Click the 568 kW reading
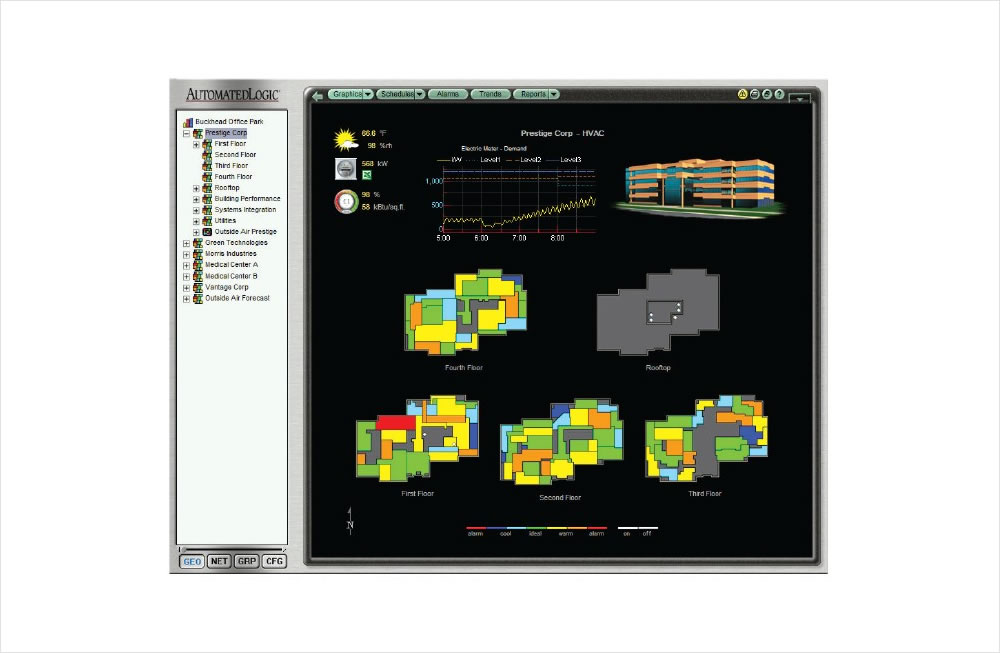This screenshot has width=1000, height=653. (374, 164)
